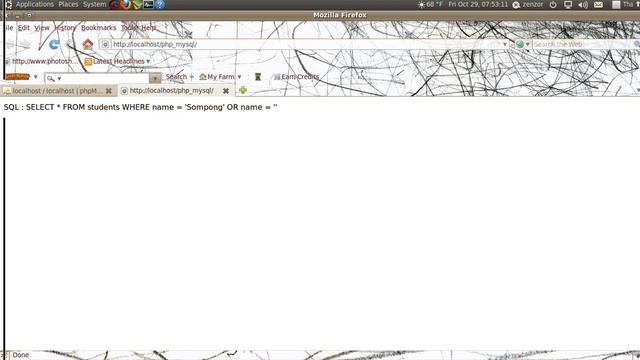Open the Places menu in top panel
640x360 pixels.
[68, 4]
